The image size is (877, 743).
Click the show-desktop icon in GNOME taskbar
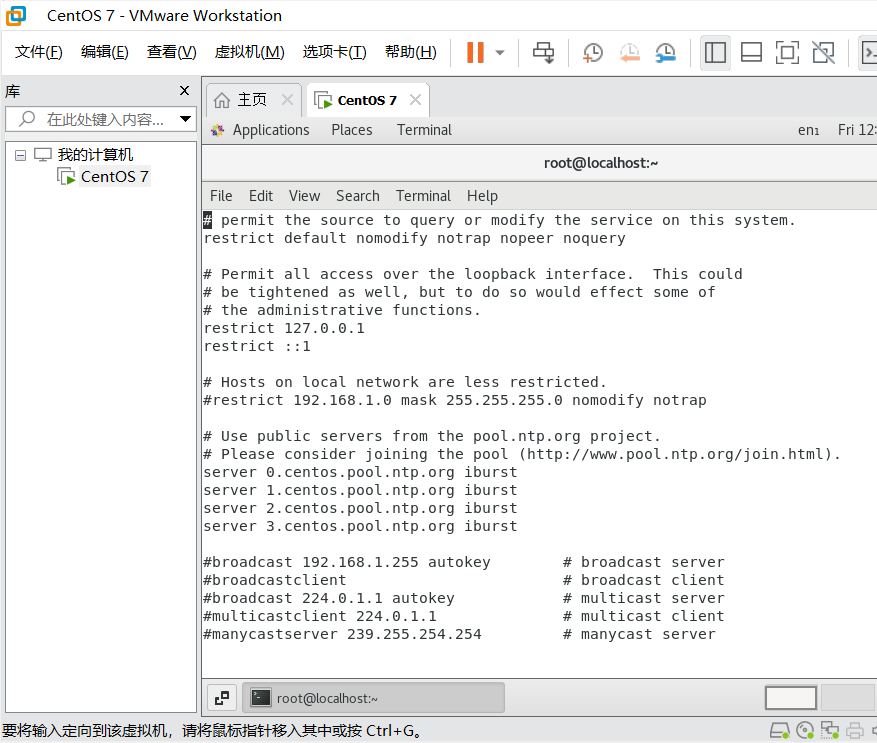[222, 698]
